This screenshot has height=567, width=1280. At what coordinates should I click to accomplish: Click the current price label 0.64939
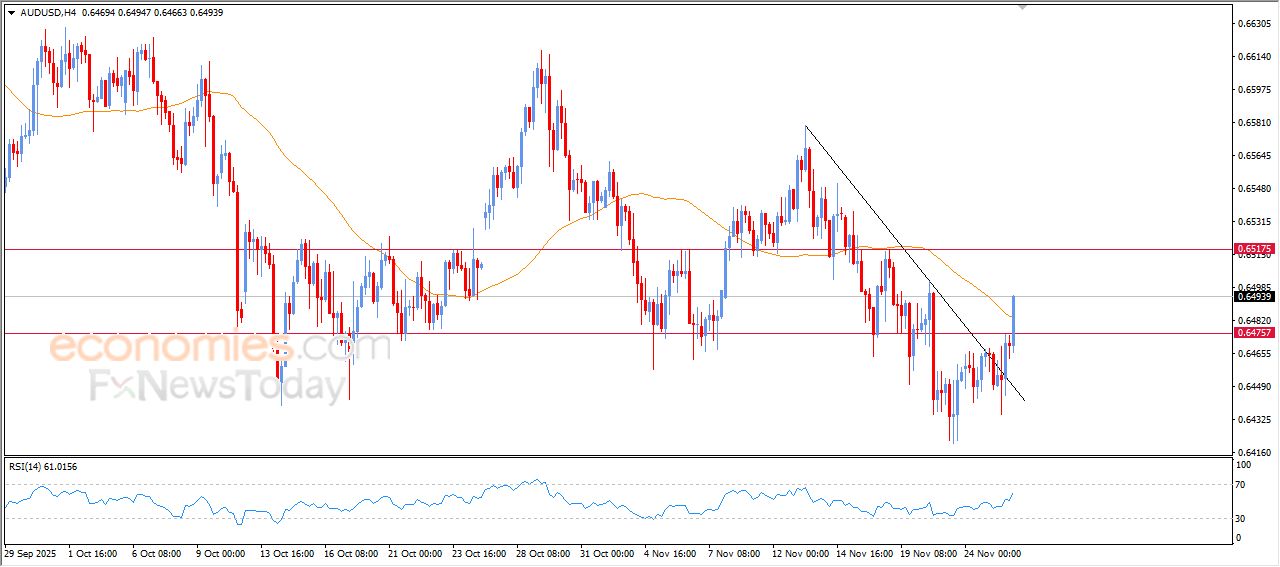click(1253, 297)
